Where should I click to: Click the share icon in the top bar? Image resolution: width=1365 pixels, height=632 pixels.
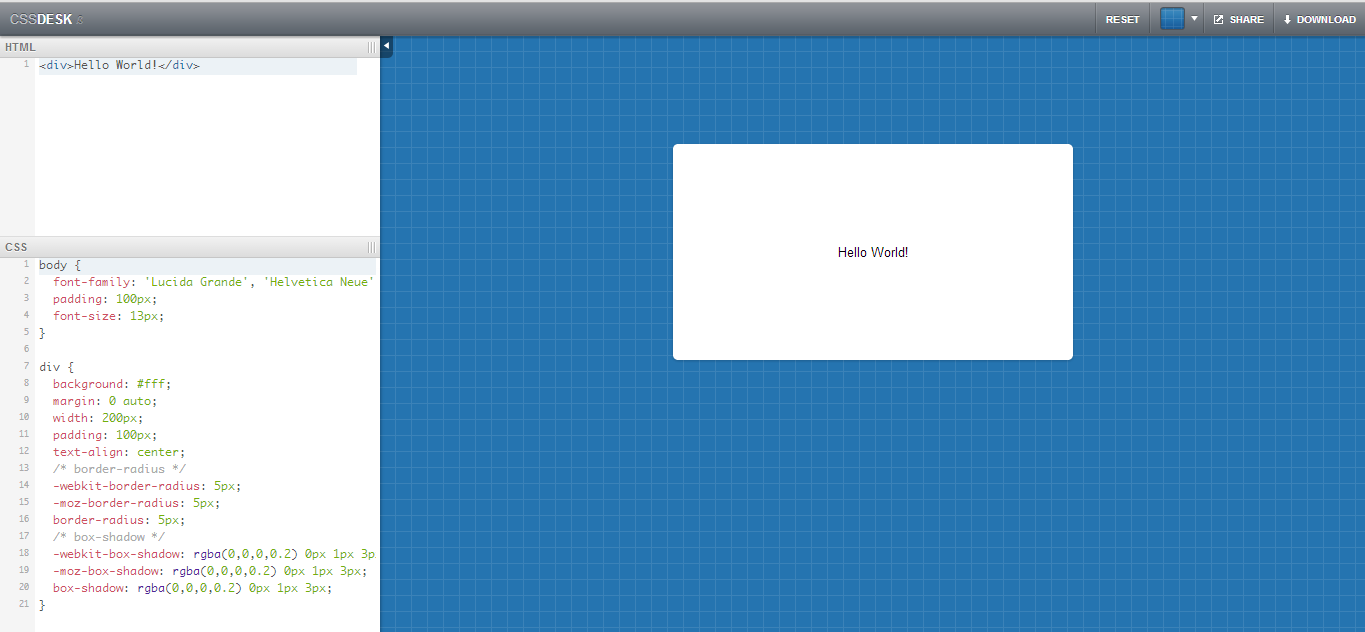(x=1219, y=20)
